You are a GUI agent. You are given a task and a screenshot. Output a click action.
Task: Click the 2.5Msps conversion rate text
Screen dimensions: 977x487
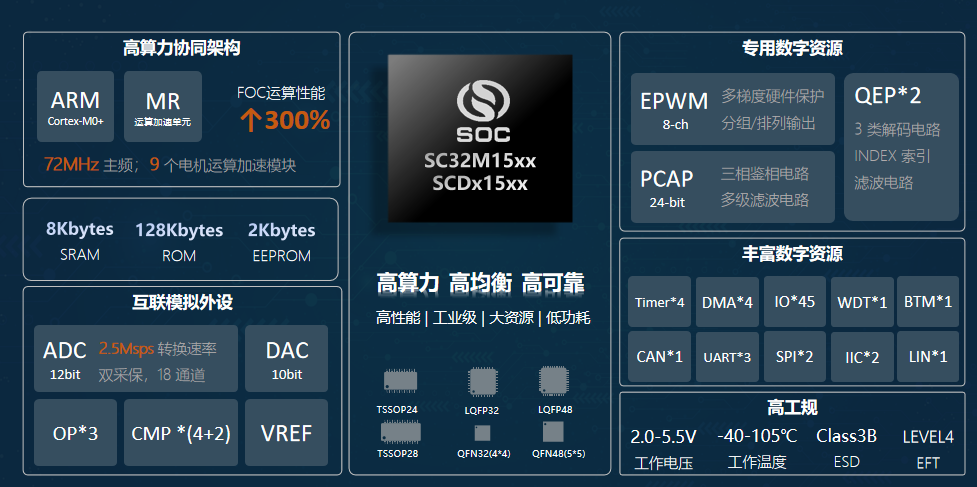126,349
